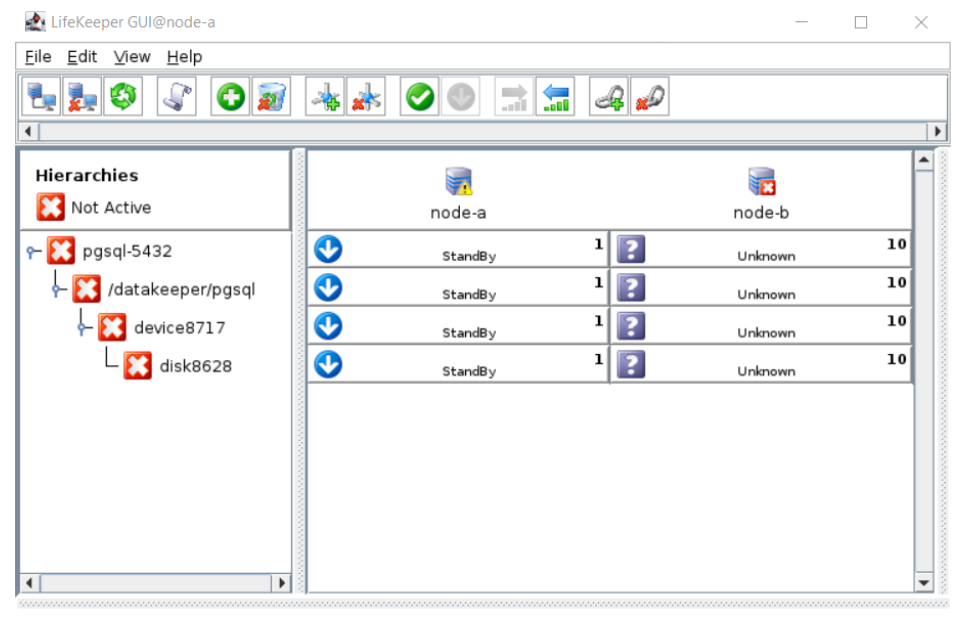This screenshot has width=970, height=628.
Task: Open the Help menu
Action: pos(184,57)
